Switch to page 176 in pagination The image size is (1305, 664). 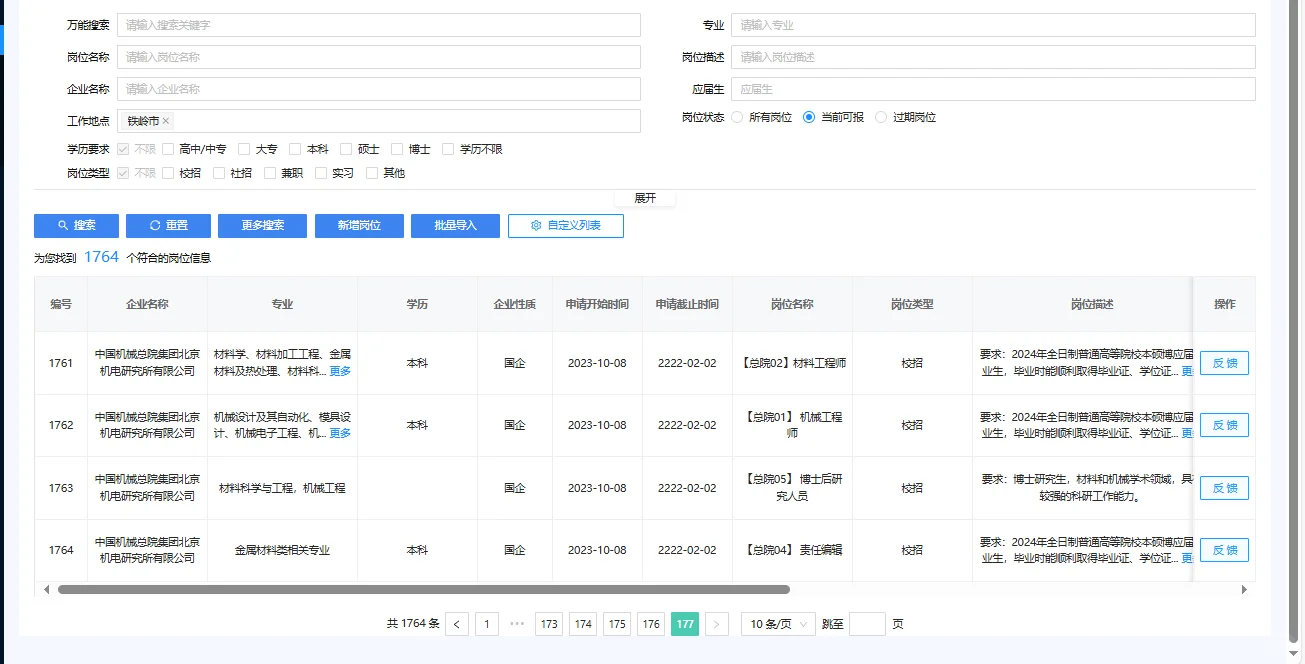click(651, 623)
